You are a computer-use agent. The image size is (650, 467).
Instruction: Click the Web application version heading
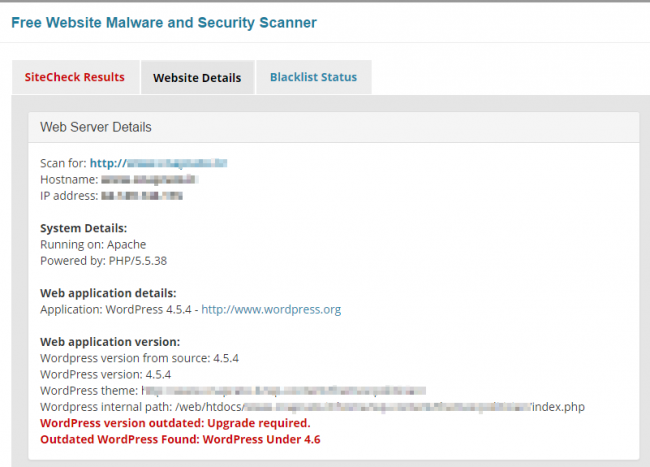coord(110,342)
